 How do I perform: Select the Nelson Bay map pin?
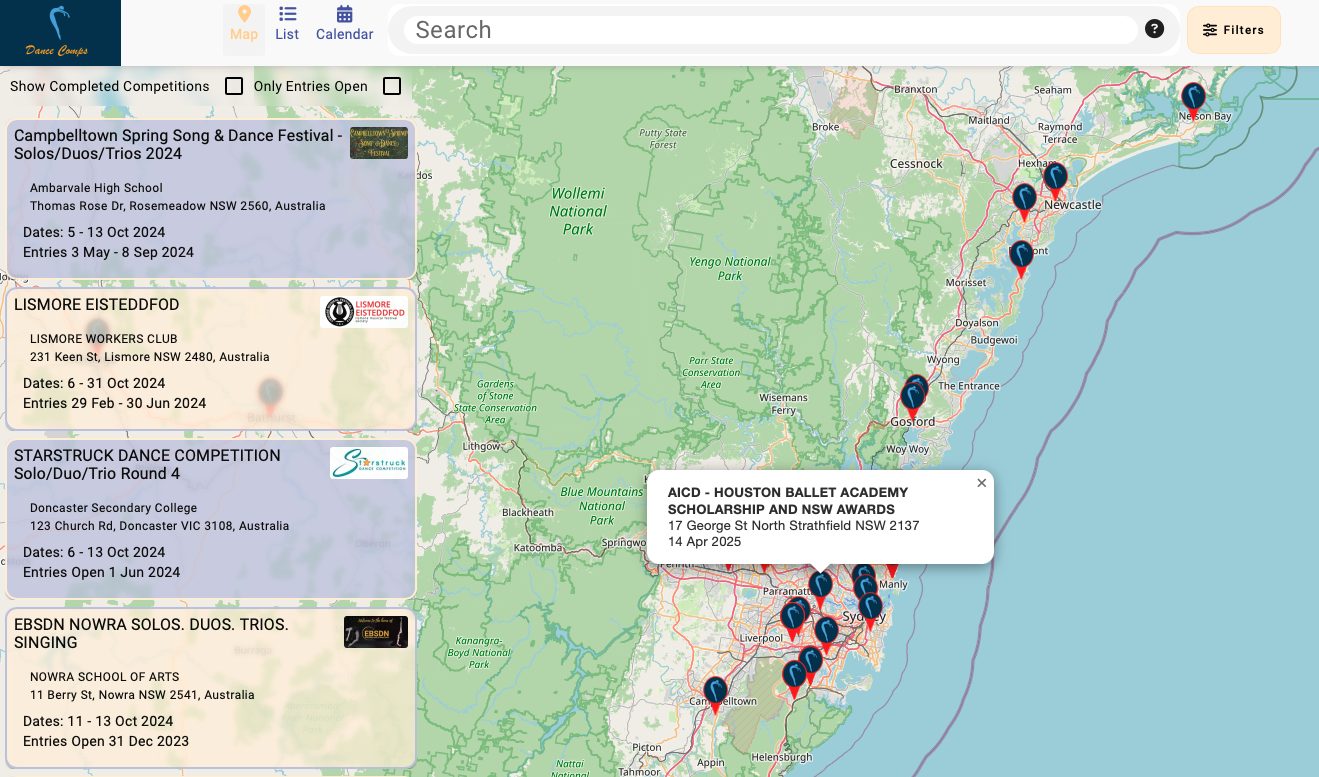tap(1193, 101)
